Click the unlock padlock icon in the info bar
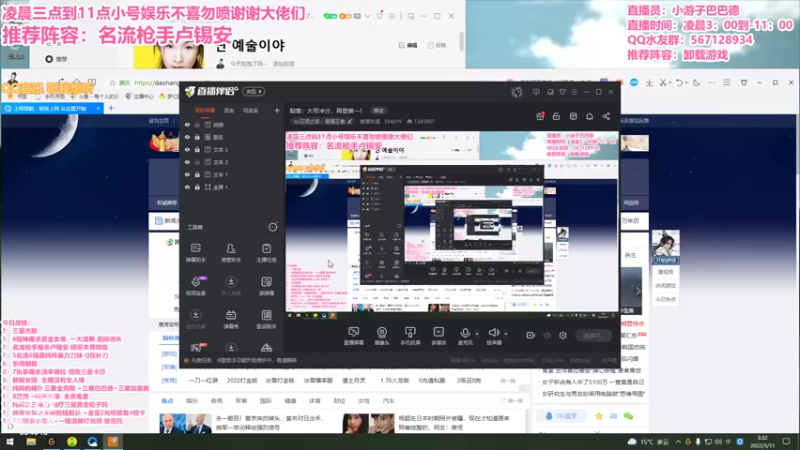 point(556,116)
